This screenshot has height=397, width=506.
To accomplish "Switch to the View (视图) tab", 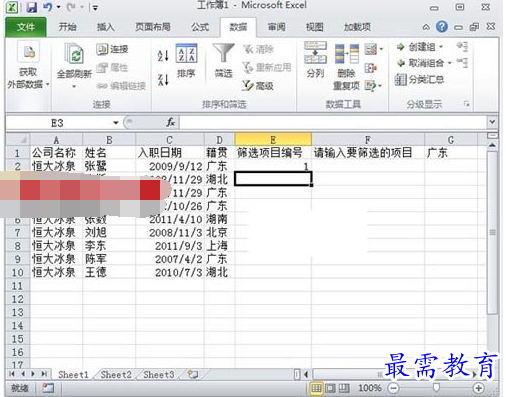I will (x=315, y=27).
